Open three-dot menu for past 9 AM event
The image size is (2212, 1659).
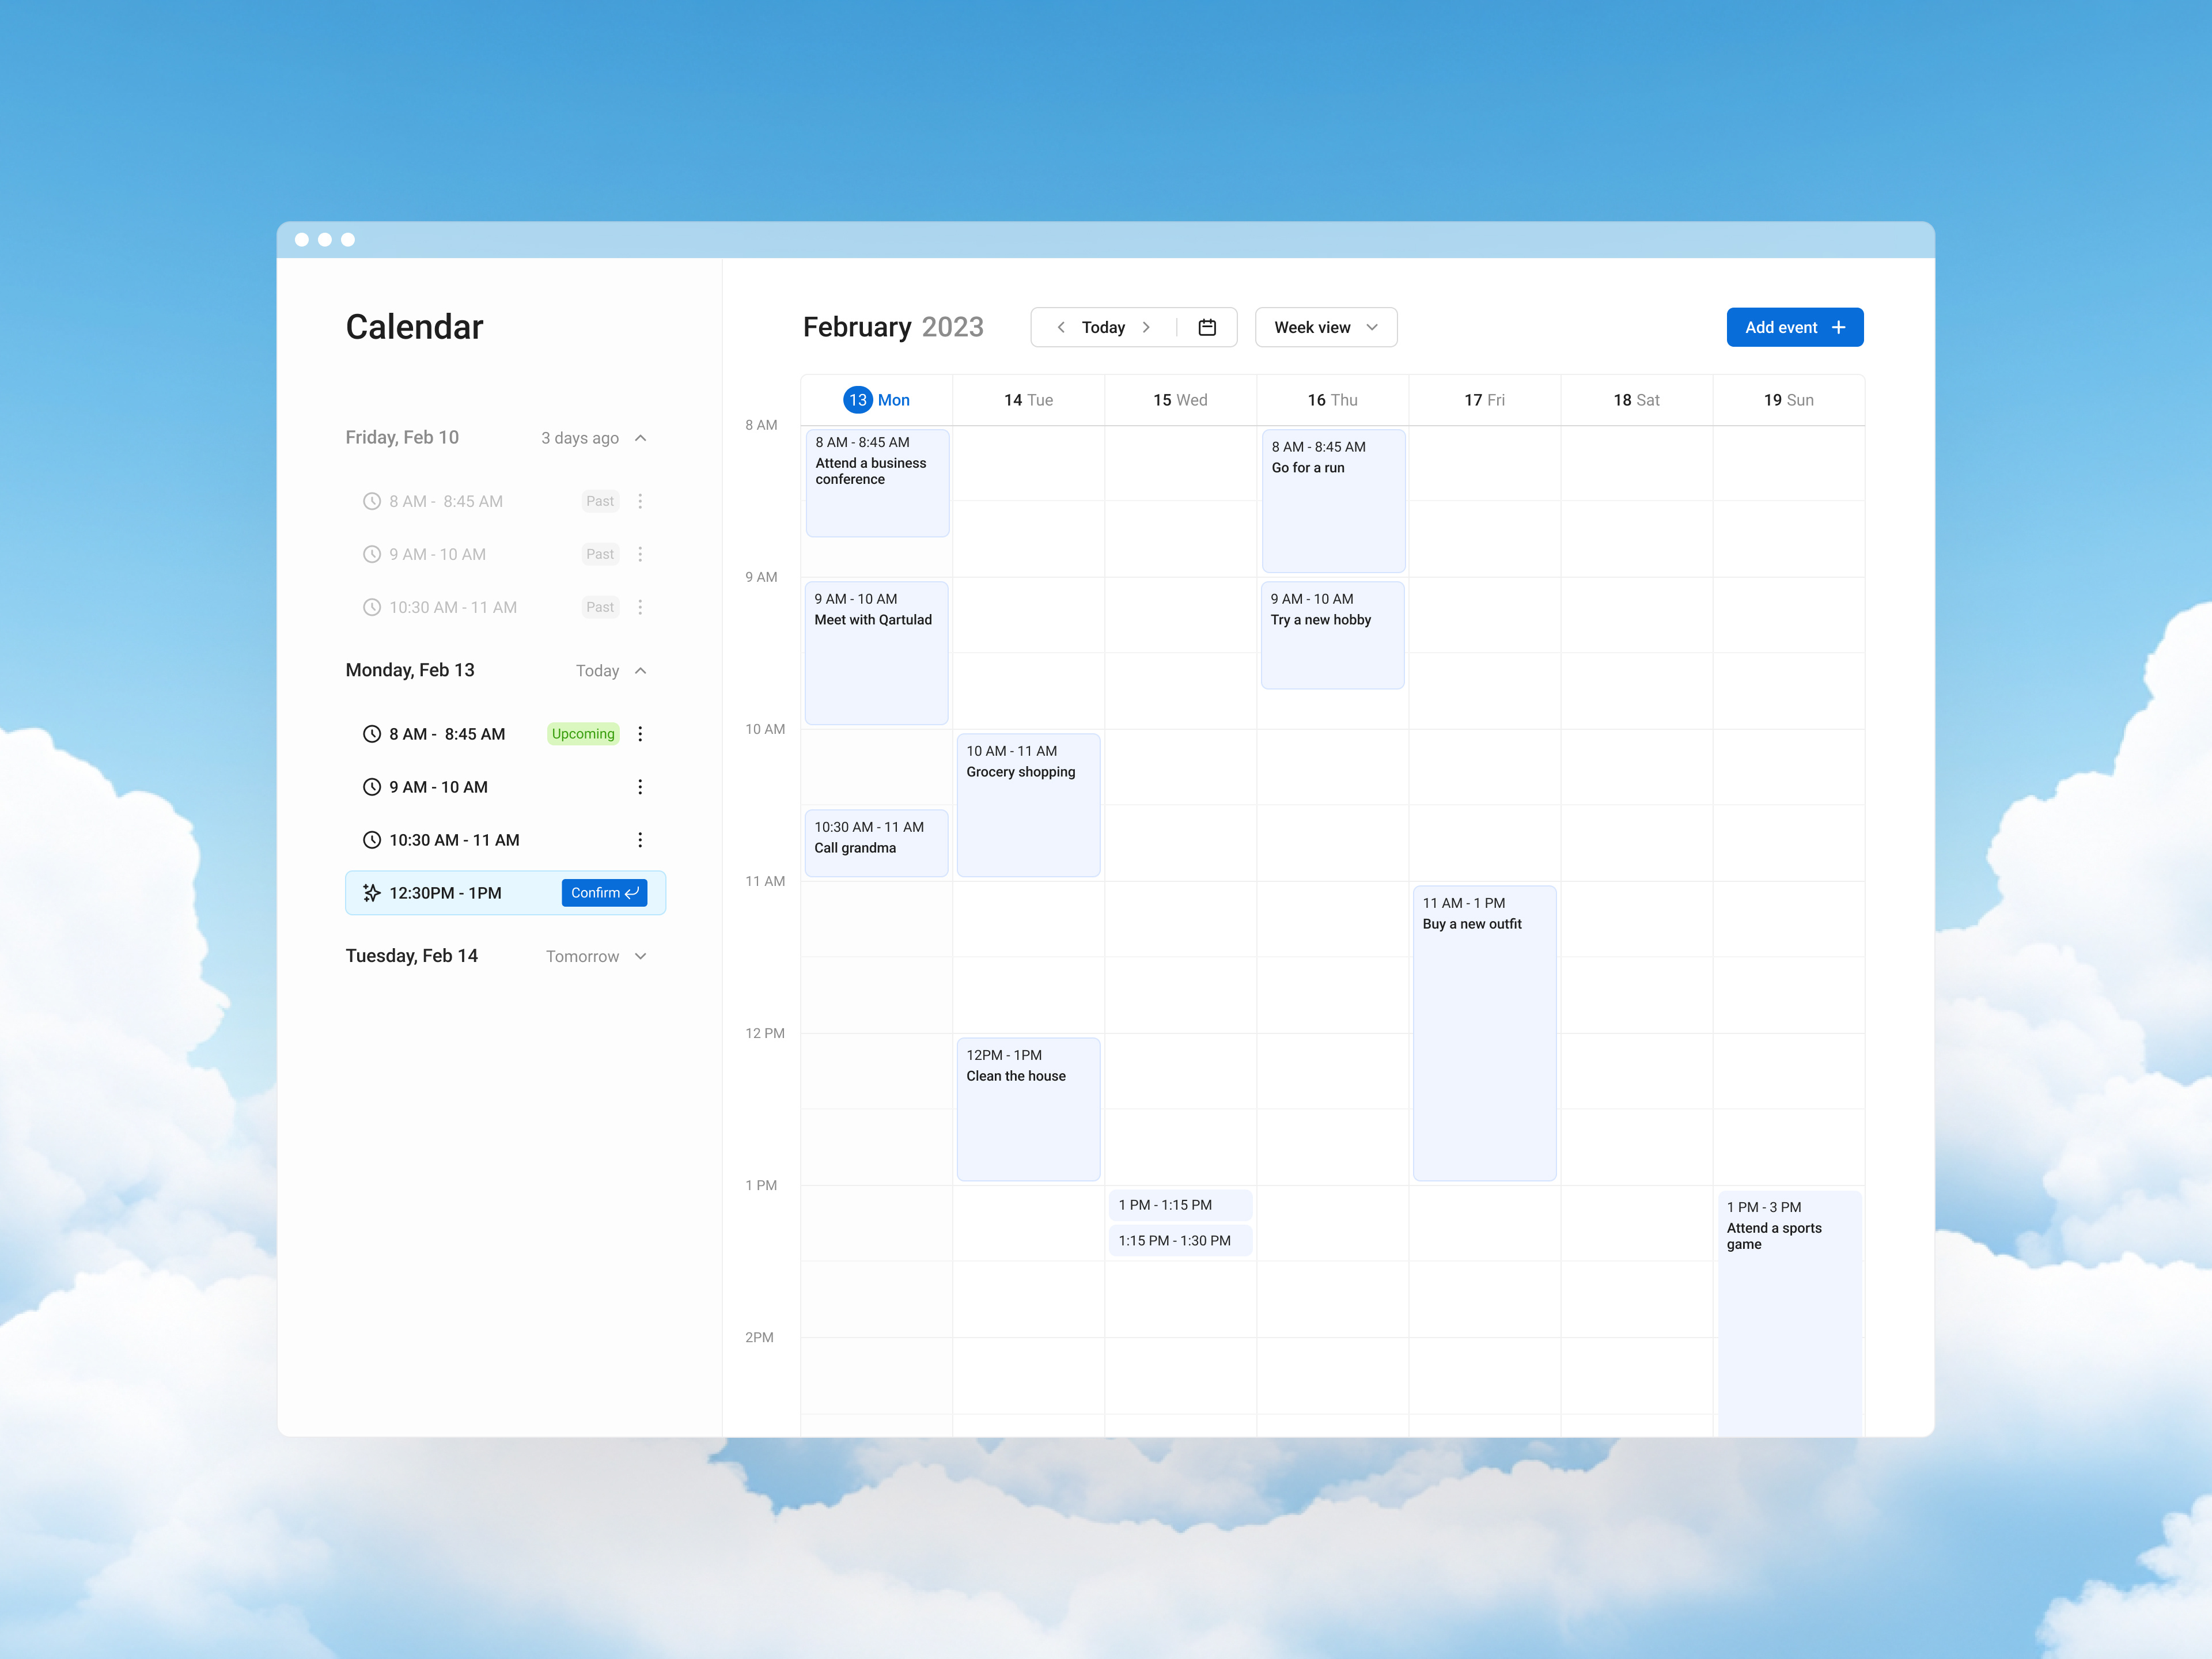pos(640,554)
